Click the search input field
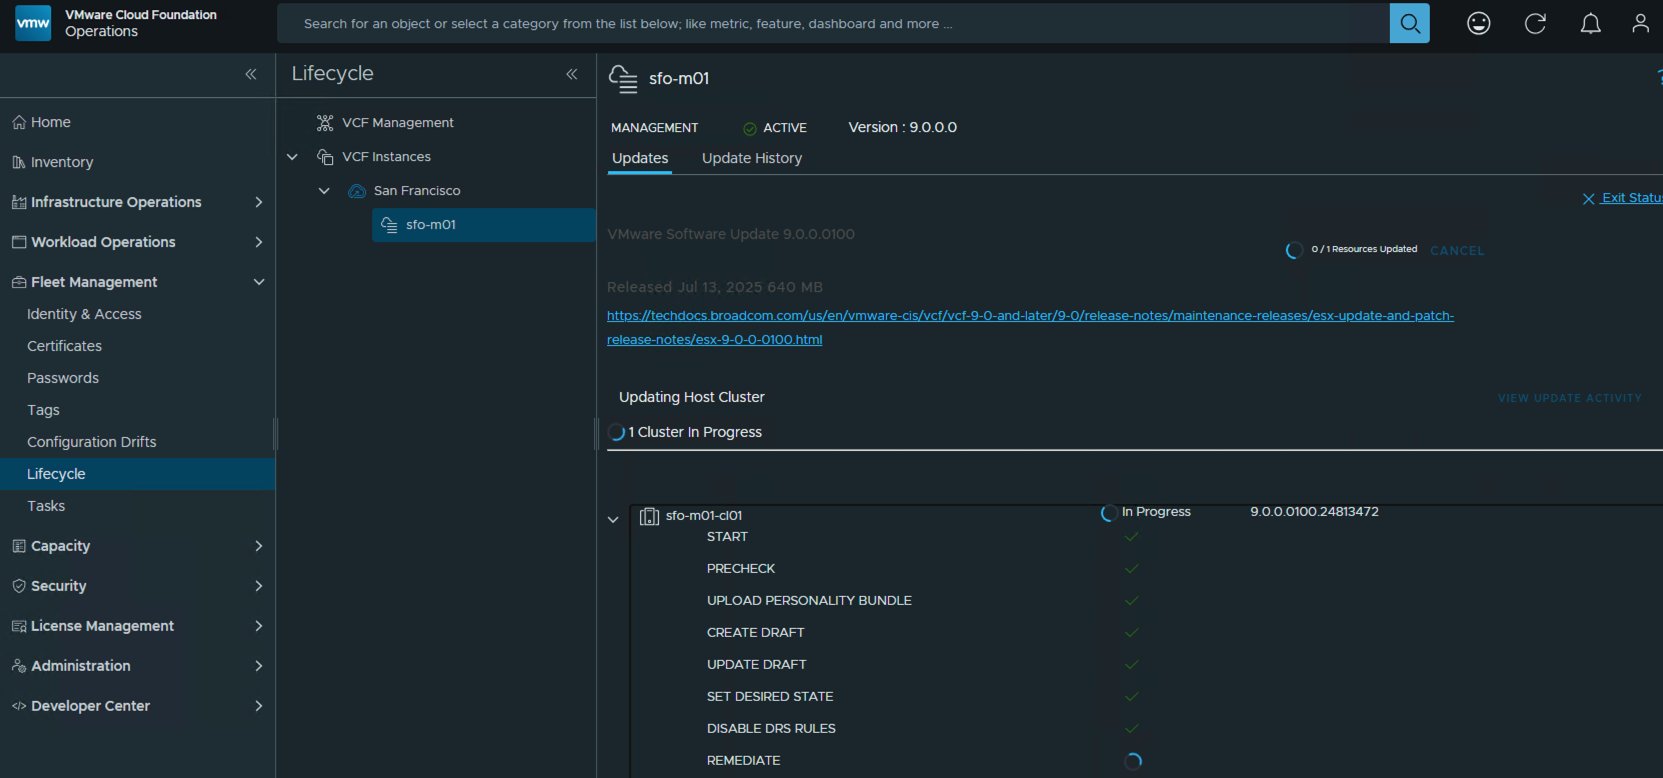1663x778 pixels. [x=833, y=23]
